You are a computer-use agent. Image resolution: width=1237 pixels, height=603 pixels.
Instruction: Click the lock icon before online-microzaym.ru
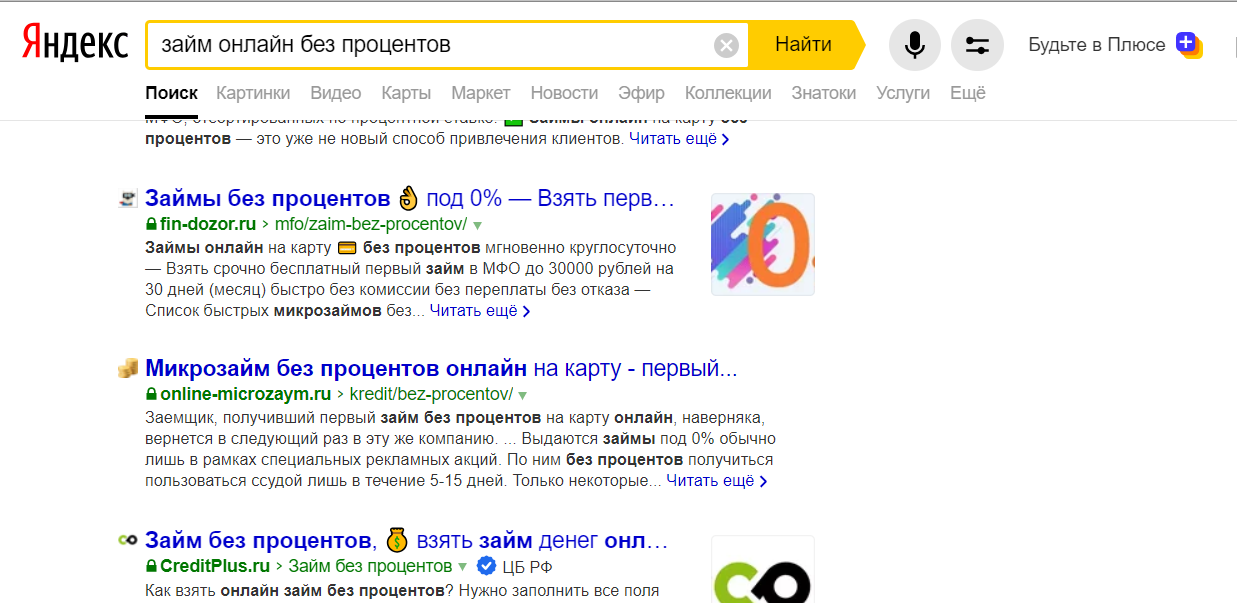(151, 394)
